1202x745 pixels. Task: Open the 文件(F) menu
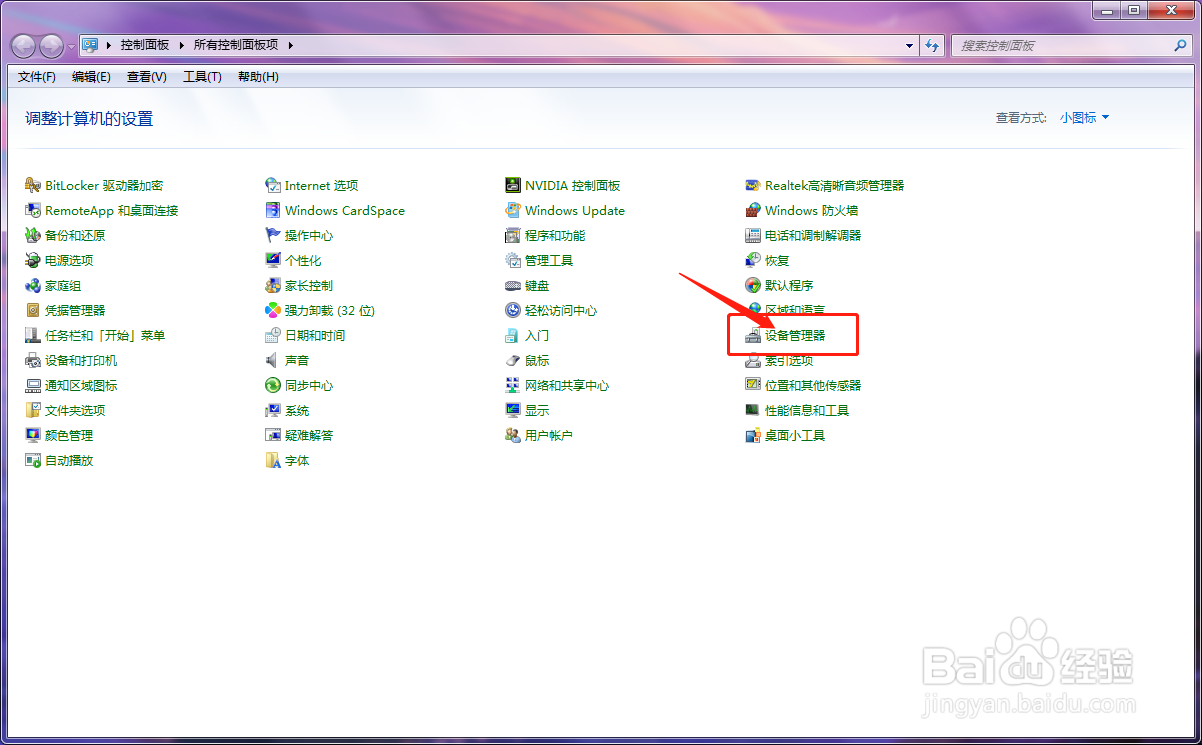(x=37, y=77)
